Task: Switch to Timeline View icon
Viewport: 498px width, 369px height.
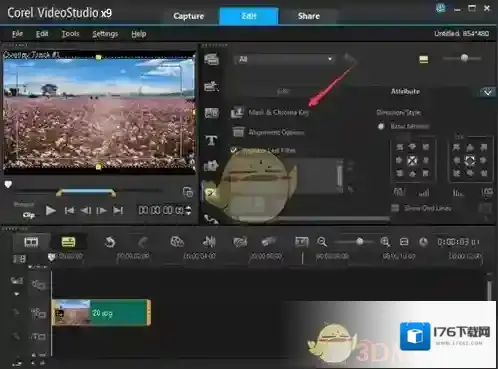Action: tap(68, 242)
